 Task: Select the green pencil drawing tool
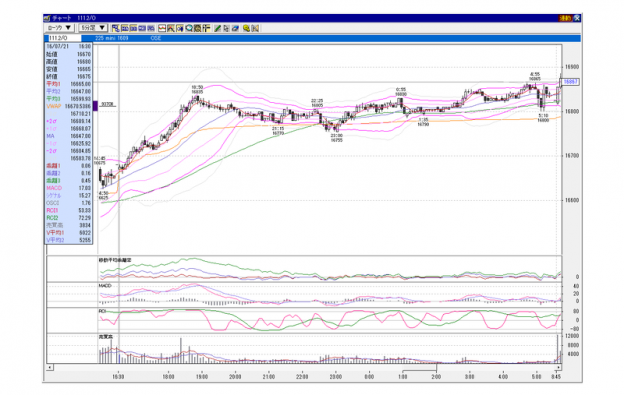(217, 28)
